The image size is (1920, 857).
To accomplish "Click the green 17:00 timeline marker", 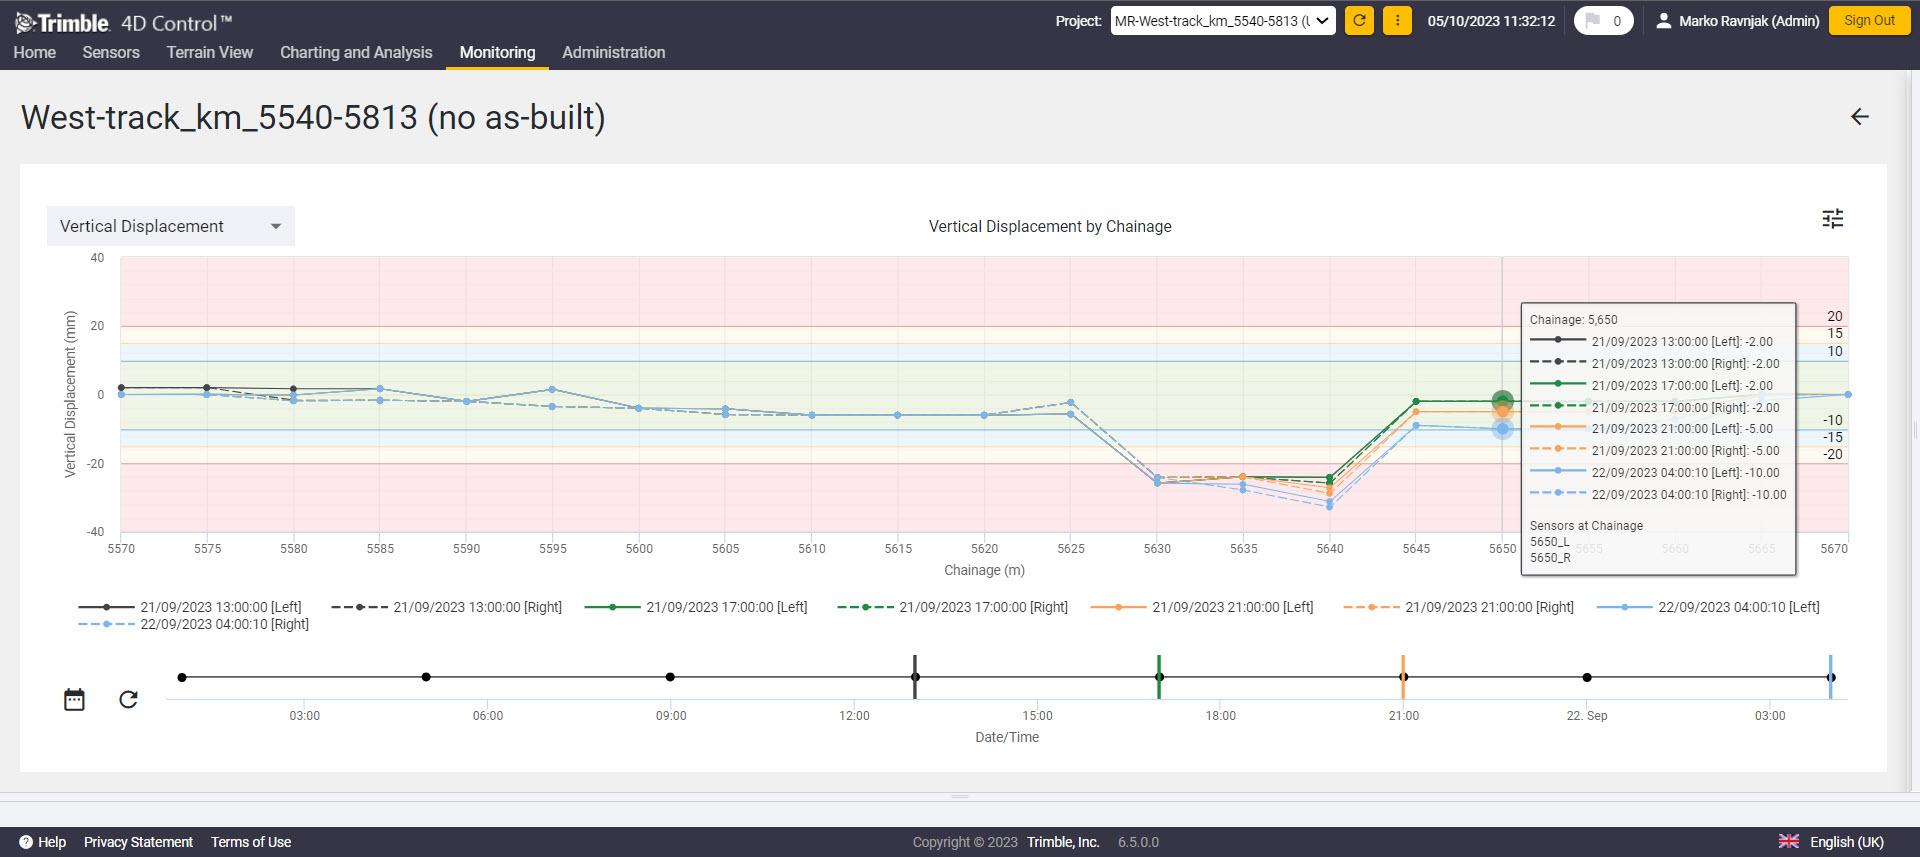I will (1159, 677).
